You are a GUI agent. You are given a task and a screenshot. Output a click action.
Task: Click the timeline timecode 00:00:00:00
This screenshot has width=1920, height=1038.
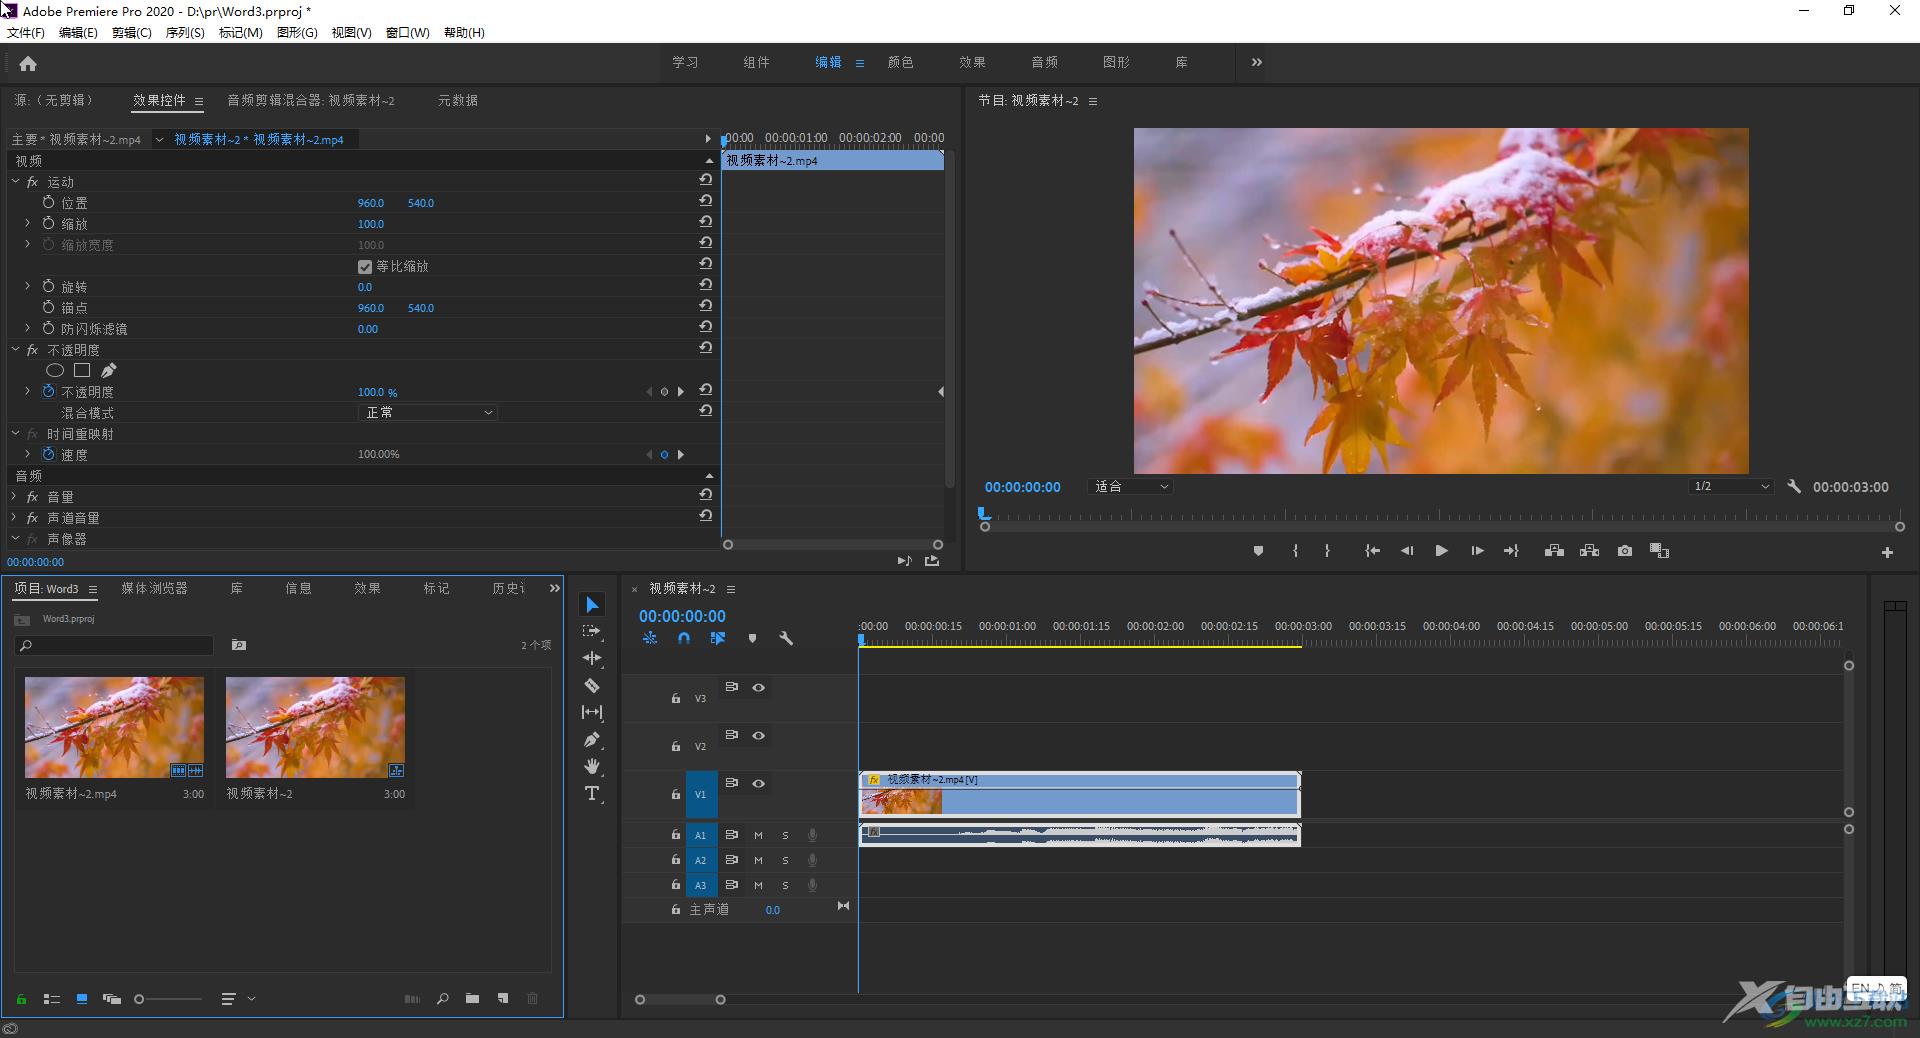[682, 616]
